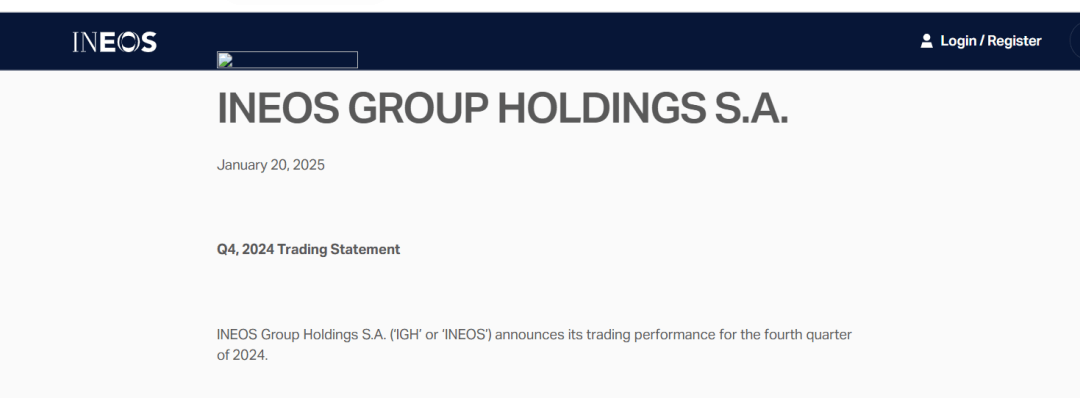Click the white strip above header
Screen dimensions: 1080x398
pos(540,6)
